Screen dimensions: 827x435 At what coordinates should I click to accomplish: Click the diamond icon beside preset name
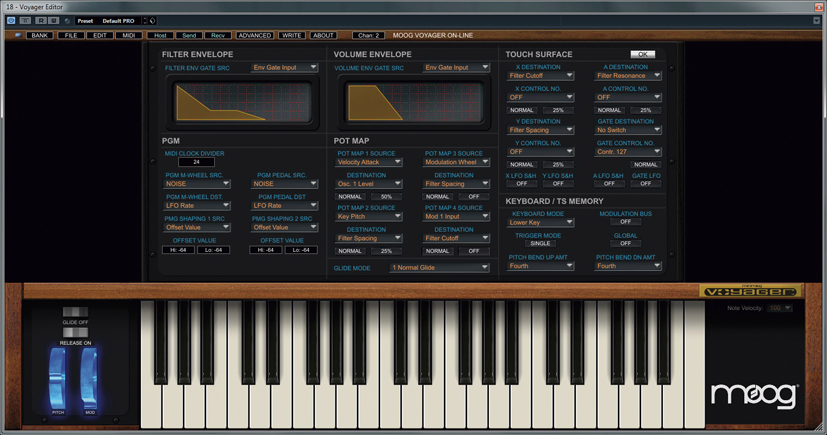tap(152, 21)
